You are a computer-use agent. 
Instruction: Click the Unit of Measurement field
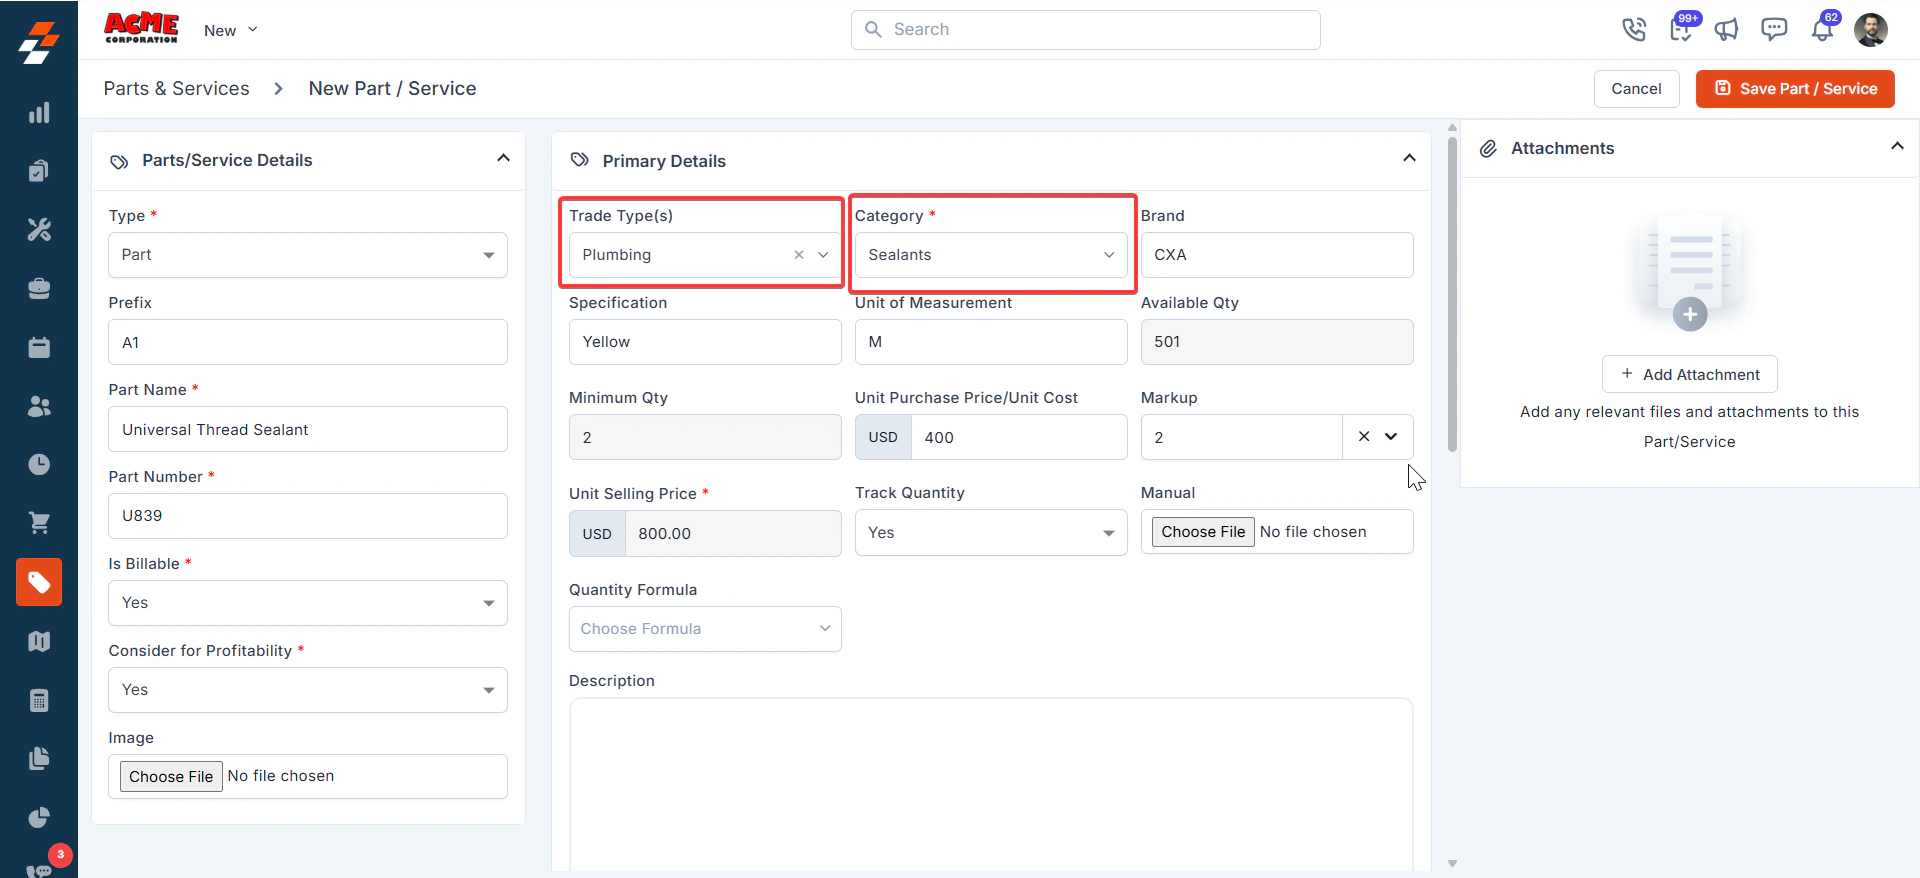(991, 342)
